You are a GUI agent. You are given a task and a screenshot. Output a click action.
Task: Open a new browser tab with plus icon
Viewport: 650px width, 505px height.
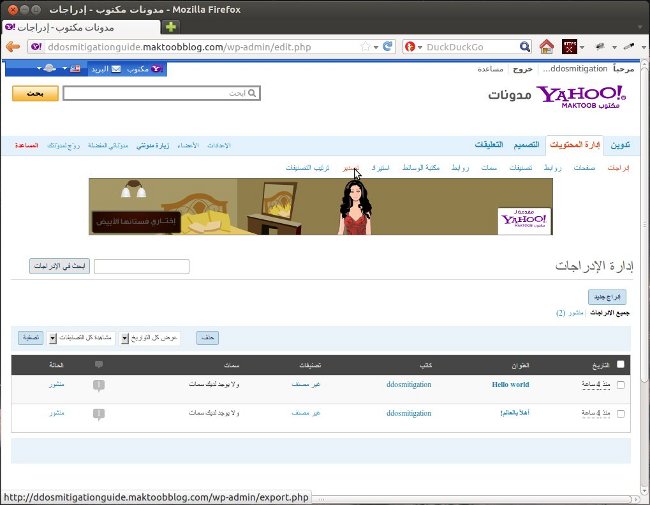171,26
